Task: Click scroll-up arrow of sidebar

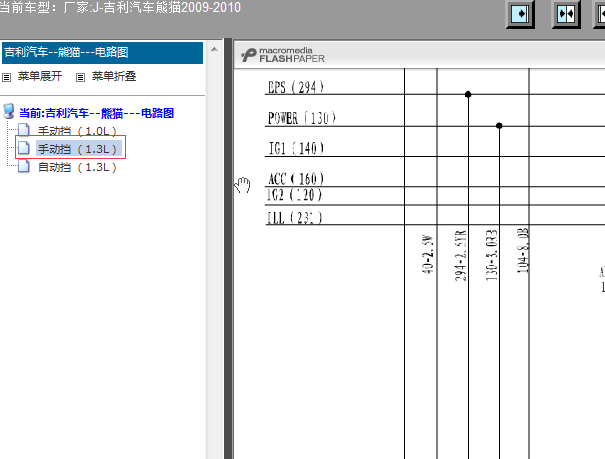Action: [x=215, y=49]
